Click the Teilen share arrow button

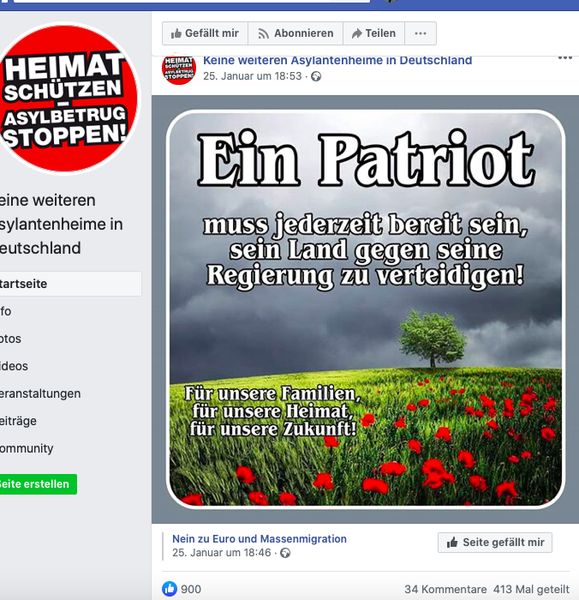[373, 34]
